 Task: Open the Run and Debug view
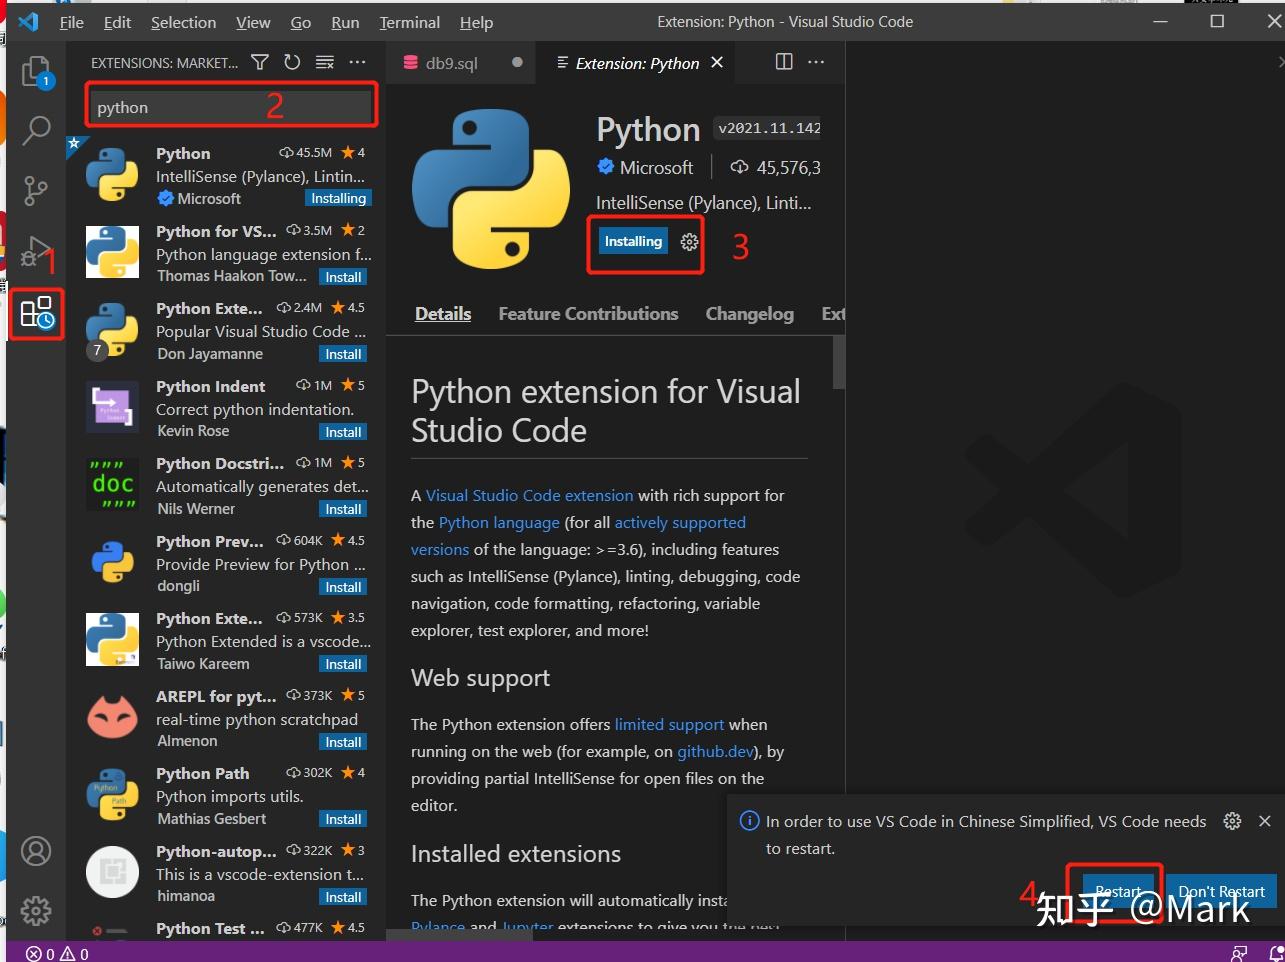click(36, 251)
